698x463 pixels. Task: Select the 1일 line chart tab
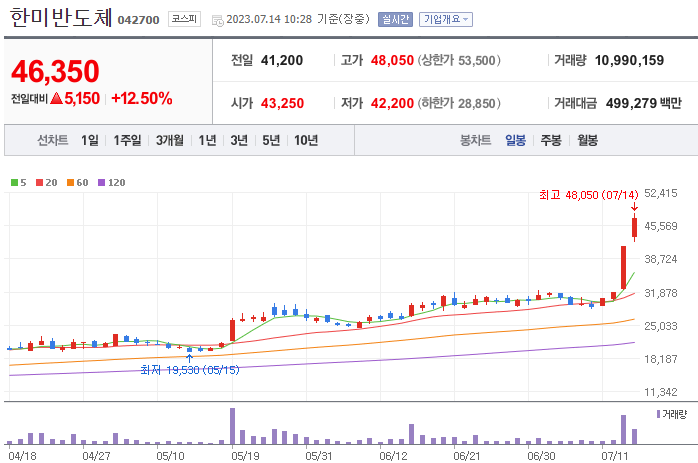point(89,141)
